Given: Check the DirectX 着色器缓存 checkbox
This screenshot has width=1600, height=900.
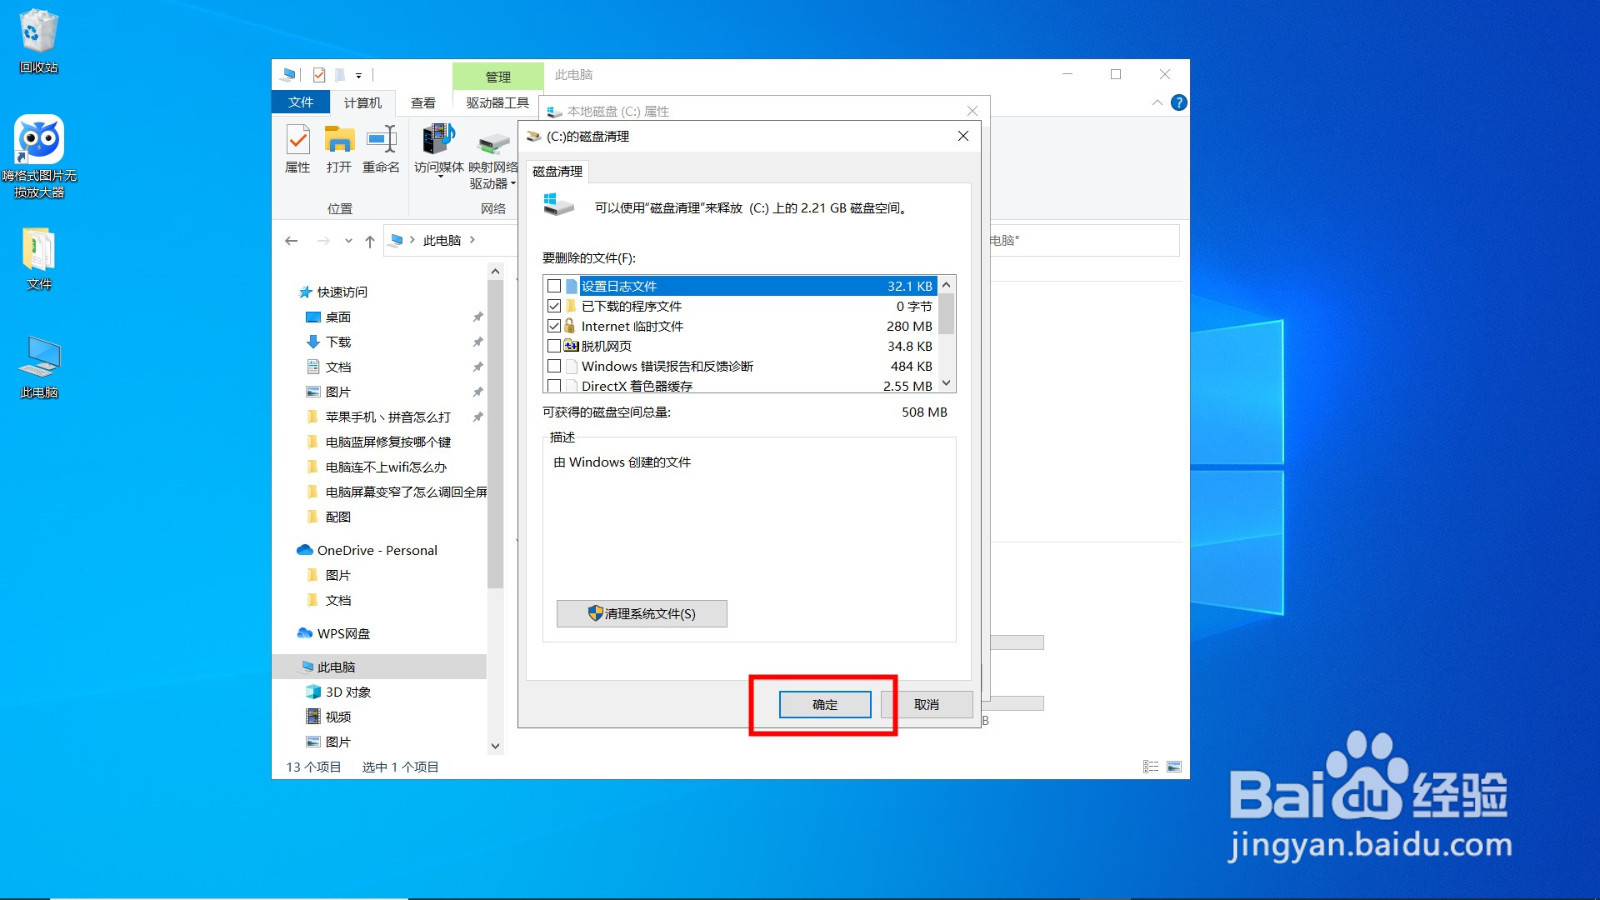Looking at the screenshot, I should (554, 386).
